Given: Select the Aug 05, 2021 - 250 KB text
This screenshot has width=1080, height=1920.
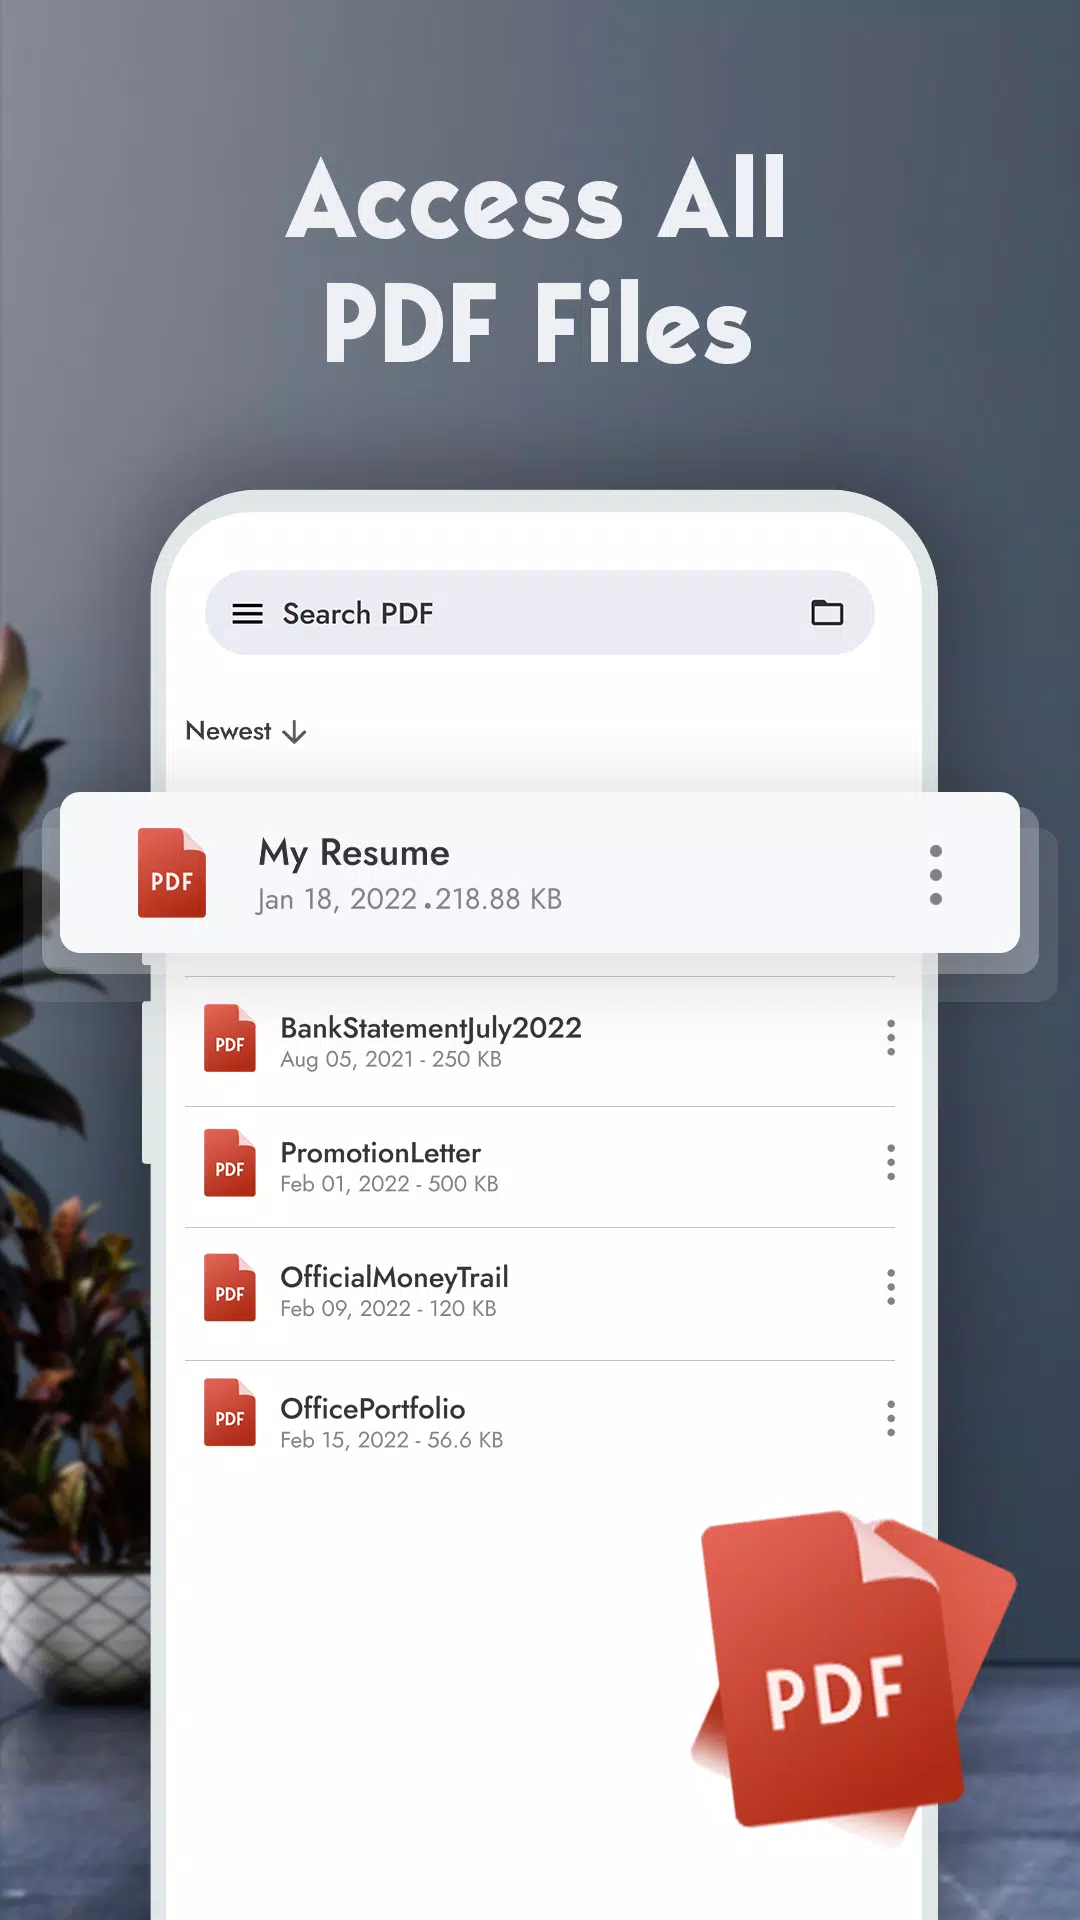Looking at the screenshot, I should [x=391, y=1059].
